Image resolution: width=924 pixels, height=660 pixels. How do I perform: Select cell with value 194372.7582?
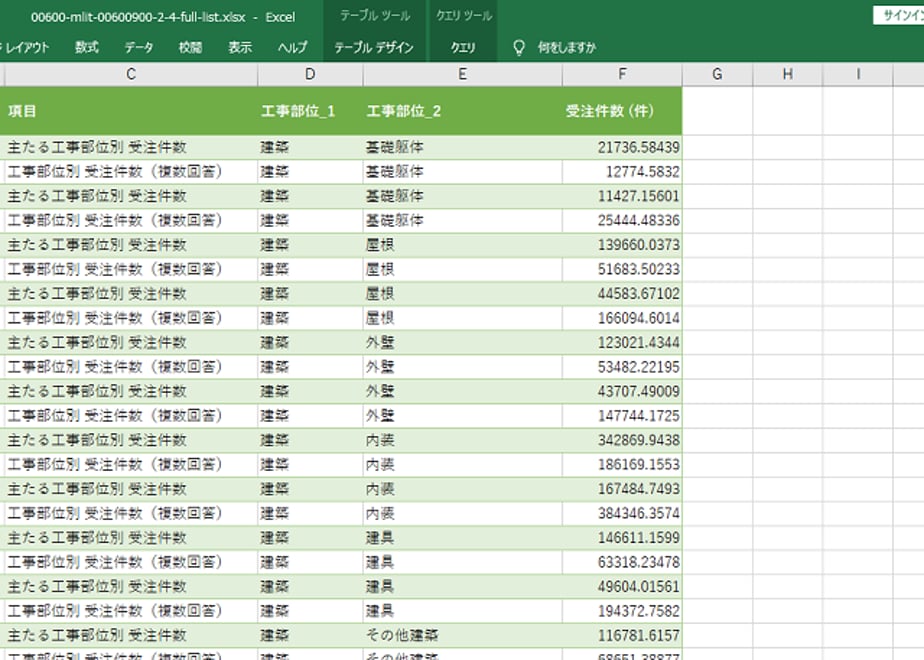pyautogui.click(x=622, y=612)
